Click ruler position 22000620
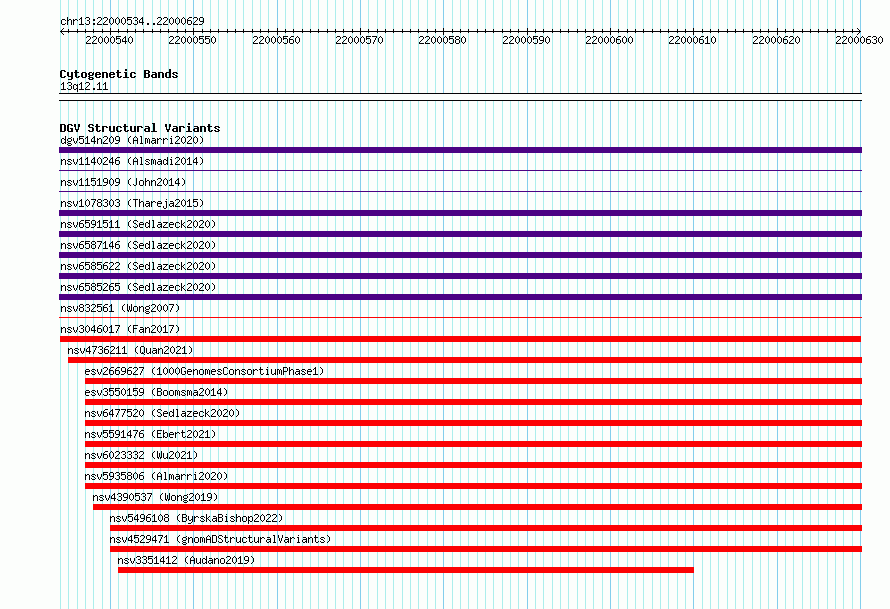890x609 pixels. [x=776, y=40]
